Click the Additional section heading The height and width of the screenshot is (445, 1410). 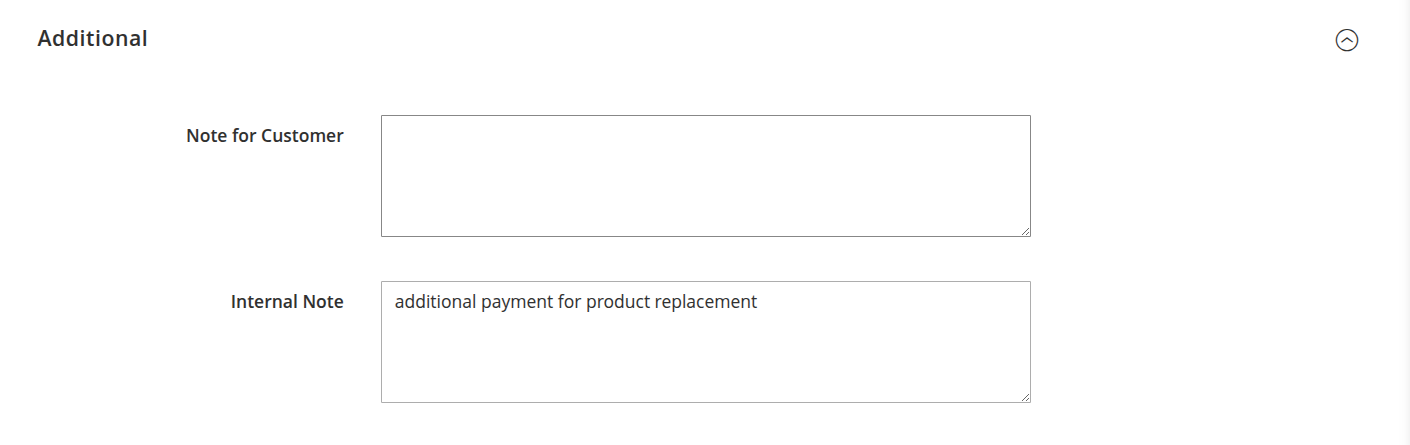[x=92, y=39]
